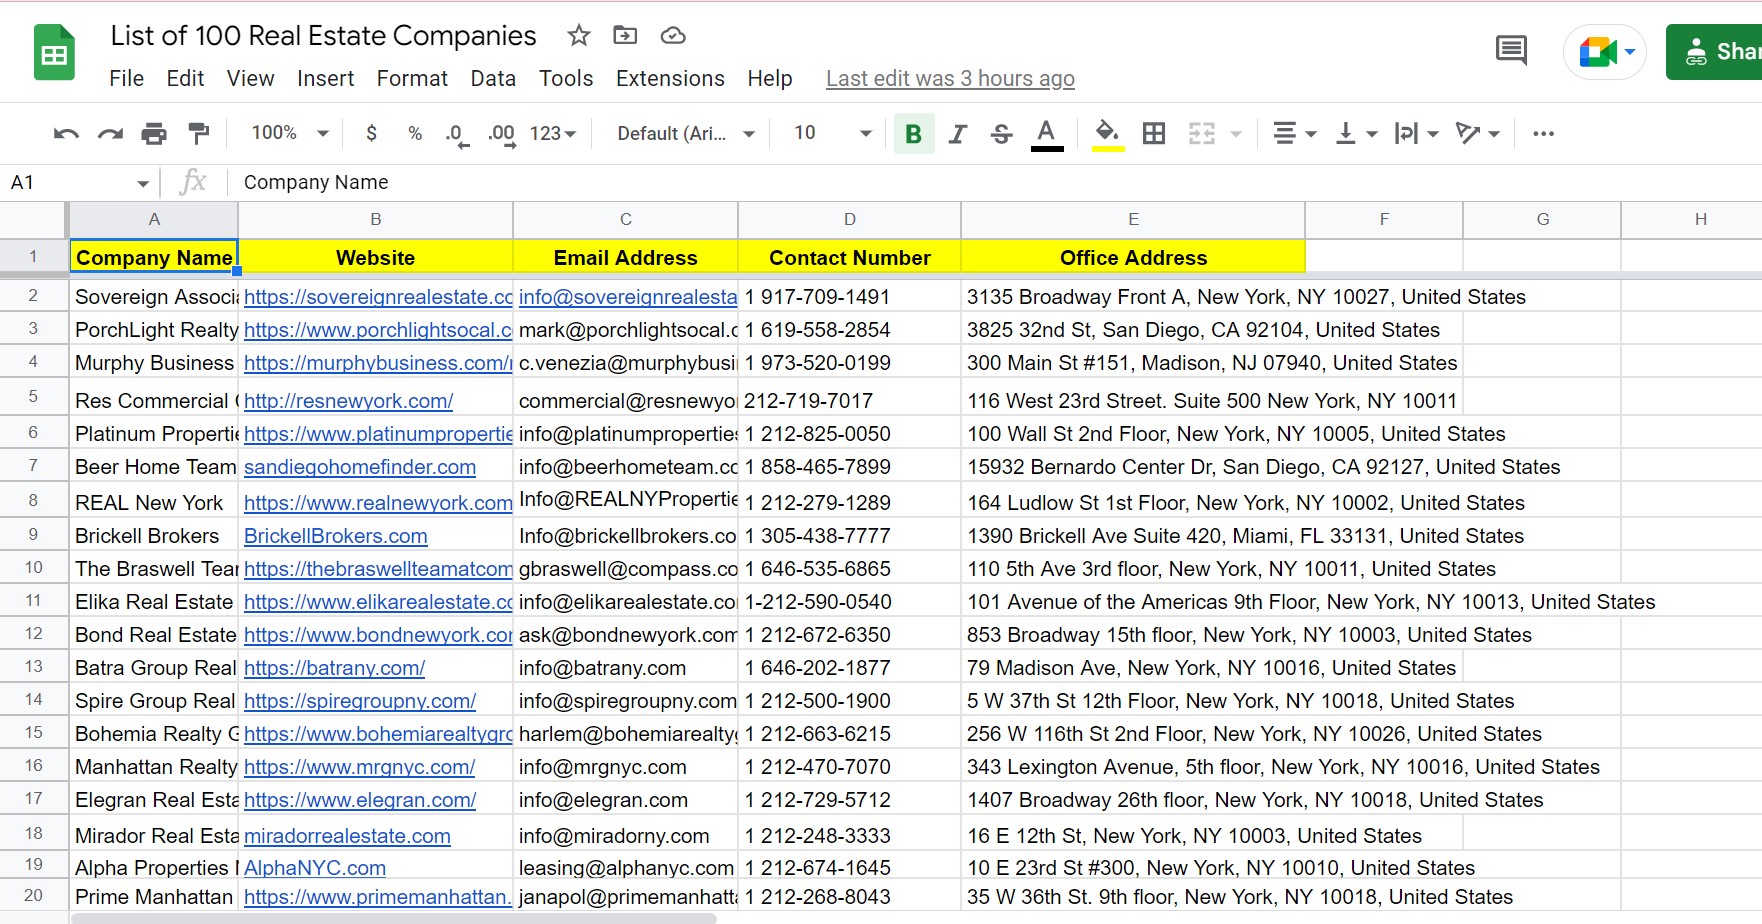
Task: Star this spreadsheet
Action: (578, 36)
